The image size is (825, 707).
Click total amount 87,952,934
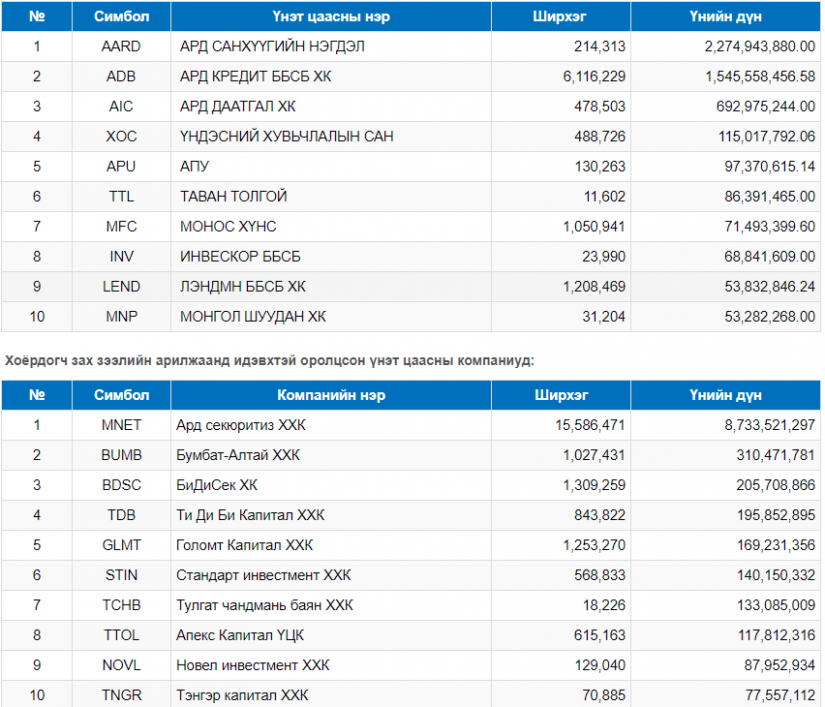pyautogui.click(x=779, y=664)
